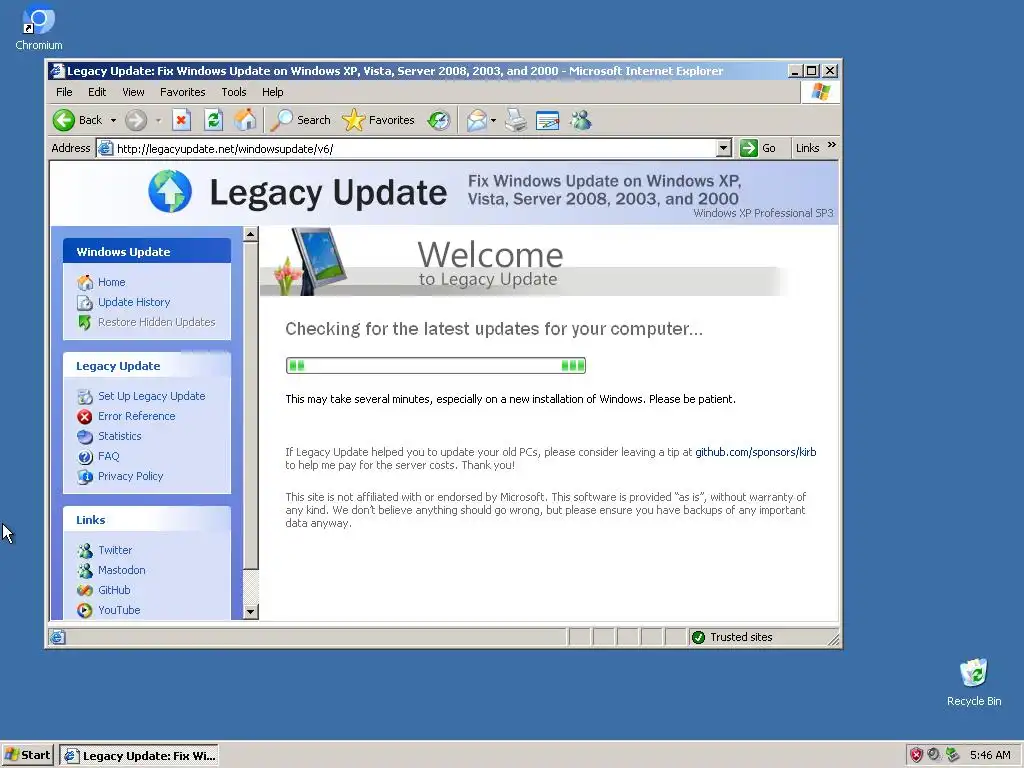The width and height of the screenshot is (1024, 768).
Task: Open the Tools menu
Action: pos(234,92)
